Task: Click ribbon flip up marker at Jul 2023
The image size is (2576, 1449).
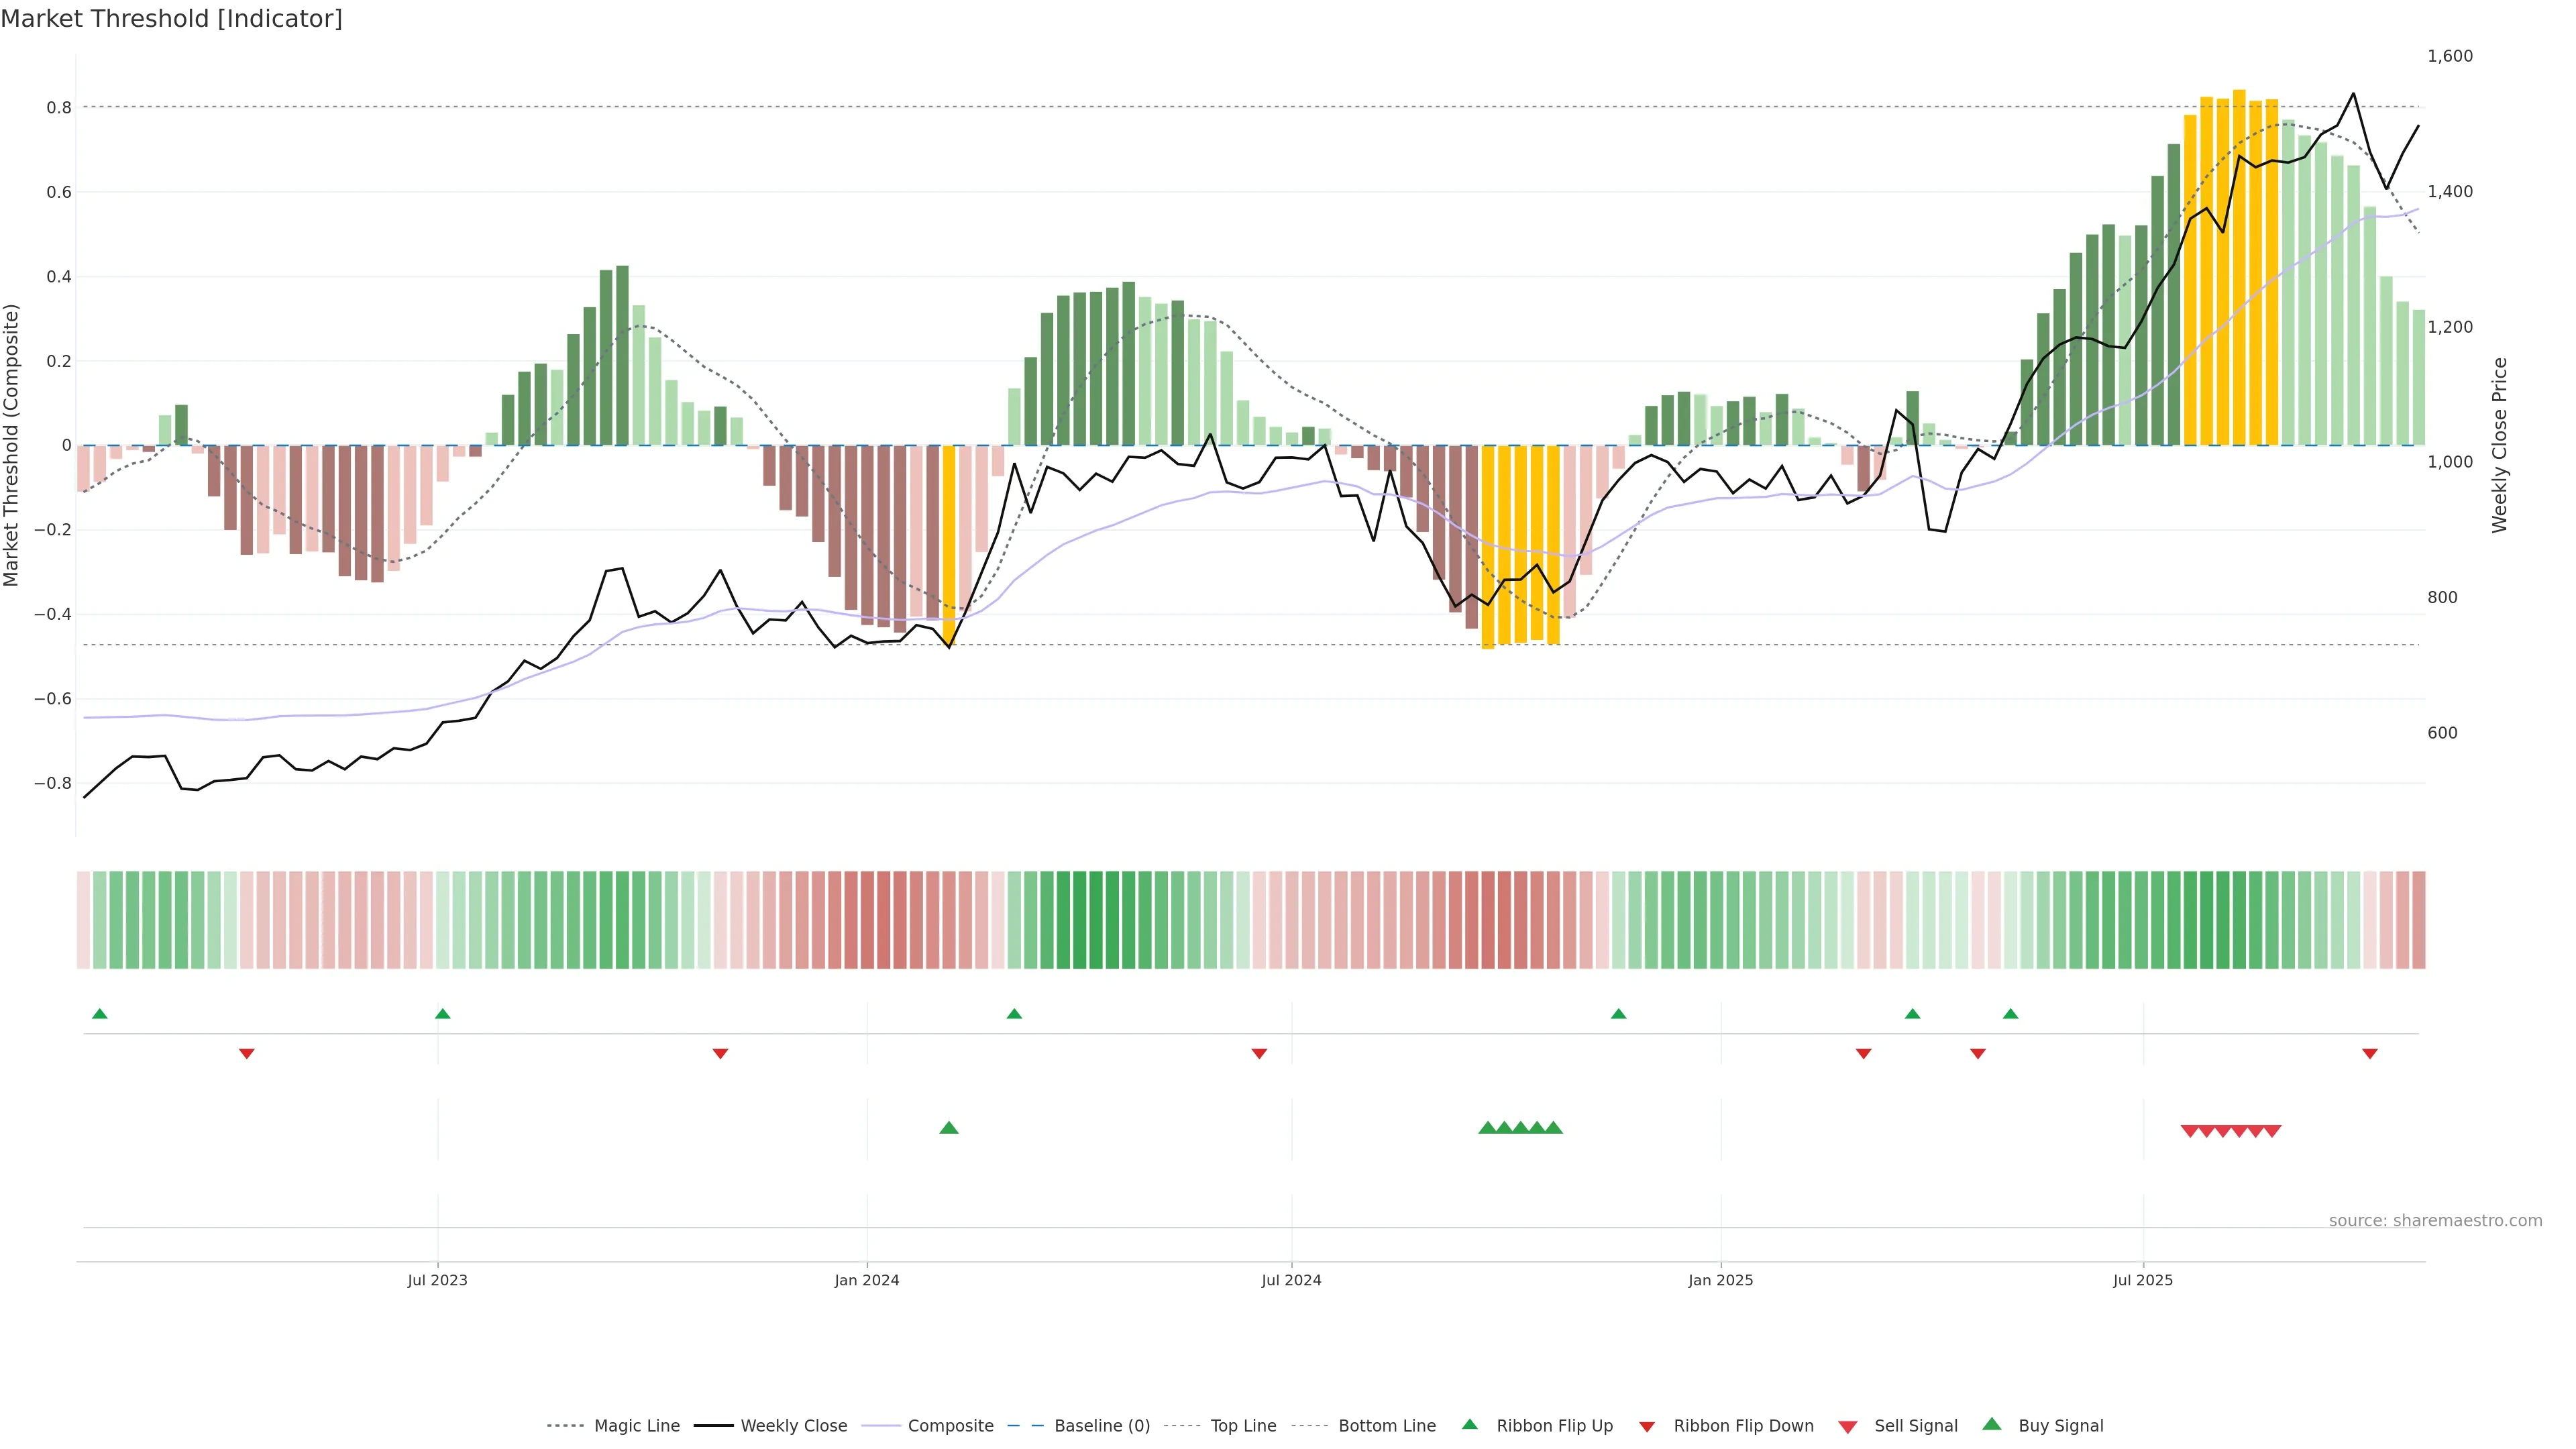Action: (x=443, y=1014)
